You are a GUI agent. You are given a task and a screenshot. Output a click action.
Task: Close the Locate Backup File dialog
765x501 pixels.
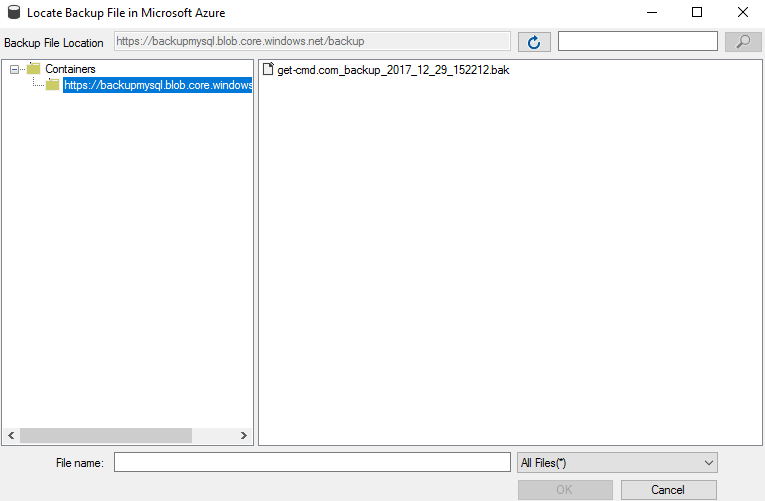click(743, 12)
